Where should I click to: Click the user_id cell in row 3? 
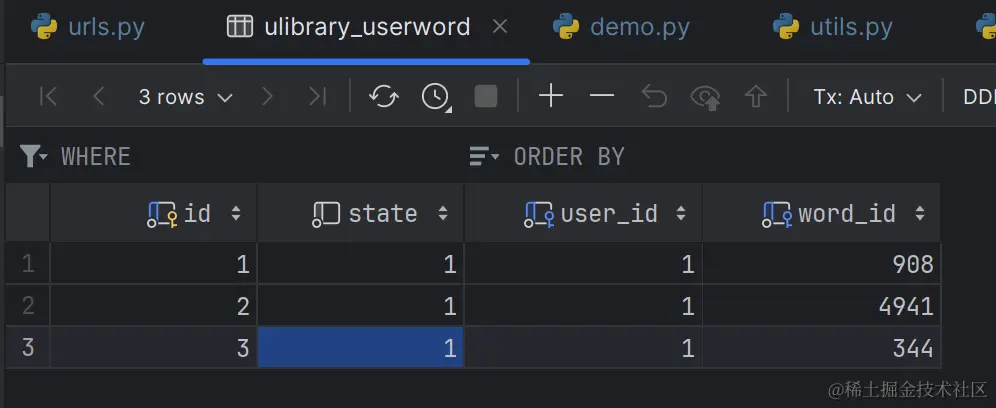[583, 348]
